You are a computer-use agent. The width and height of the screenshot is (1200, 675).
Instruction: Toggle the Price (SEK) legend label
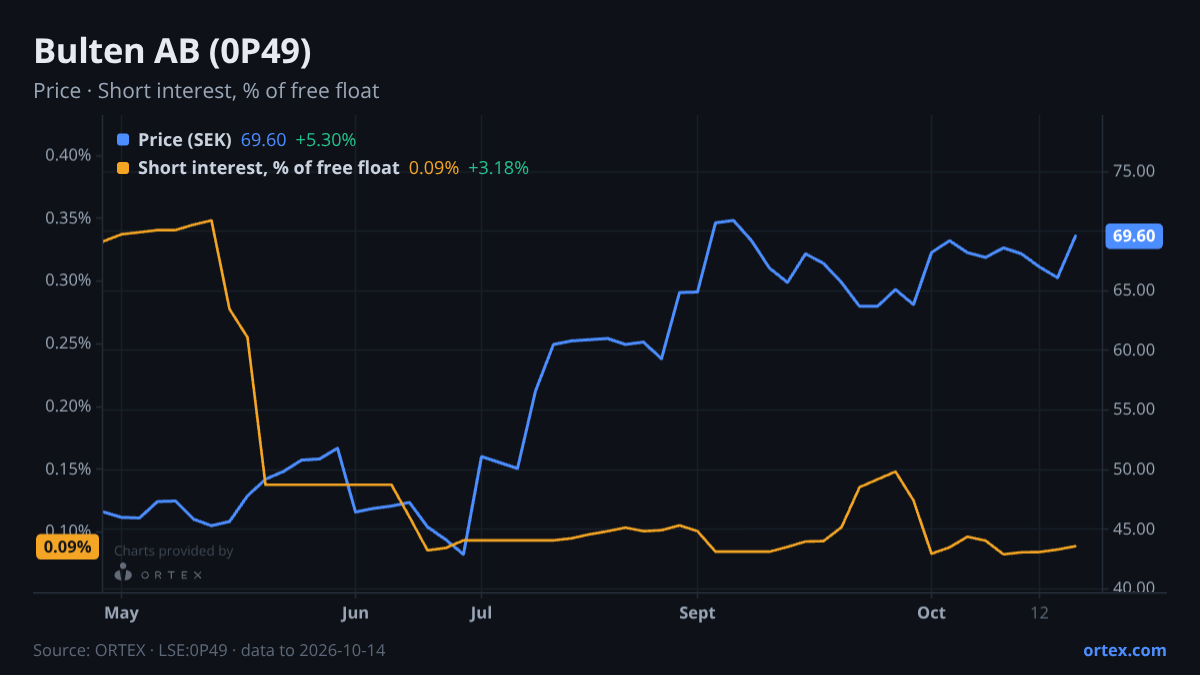tap(185, 140)
